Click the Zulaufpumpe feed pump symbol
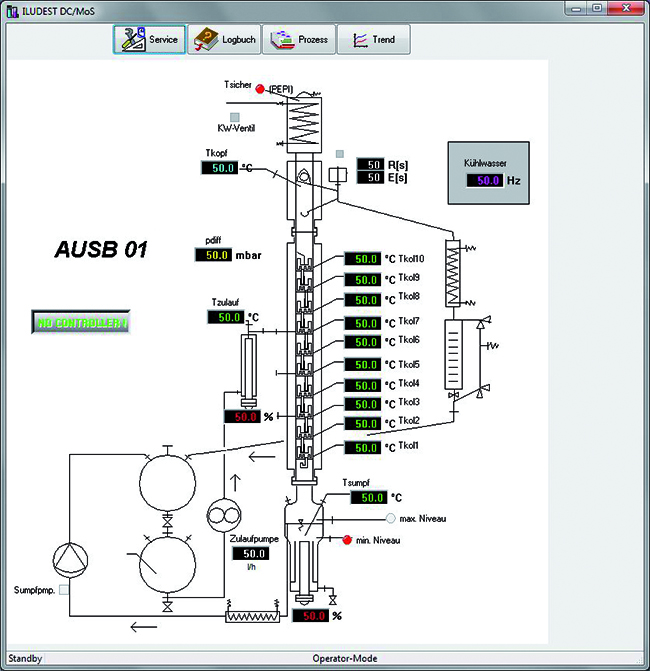This screenshot has width=650, height=671. [x=224, y=515]
